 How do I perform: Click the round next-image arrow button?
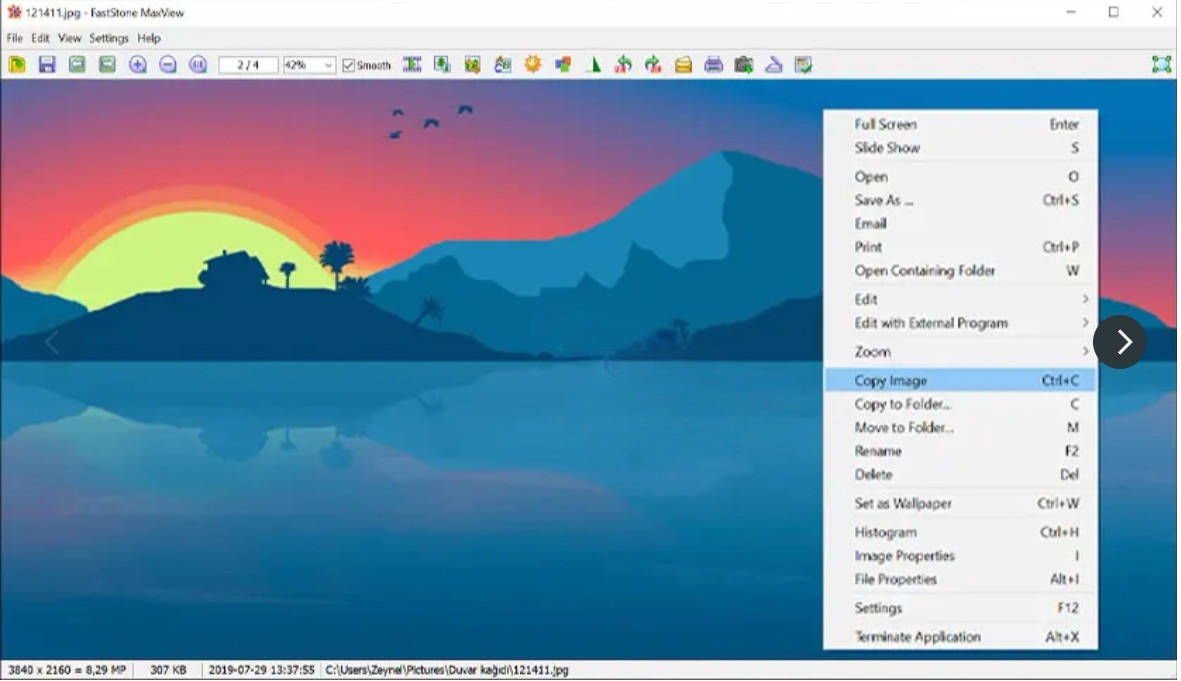pos(1120,342)
